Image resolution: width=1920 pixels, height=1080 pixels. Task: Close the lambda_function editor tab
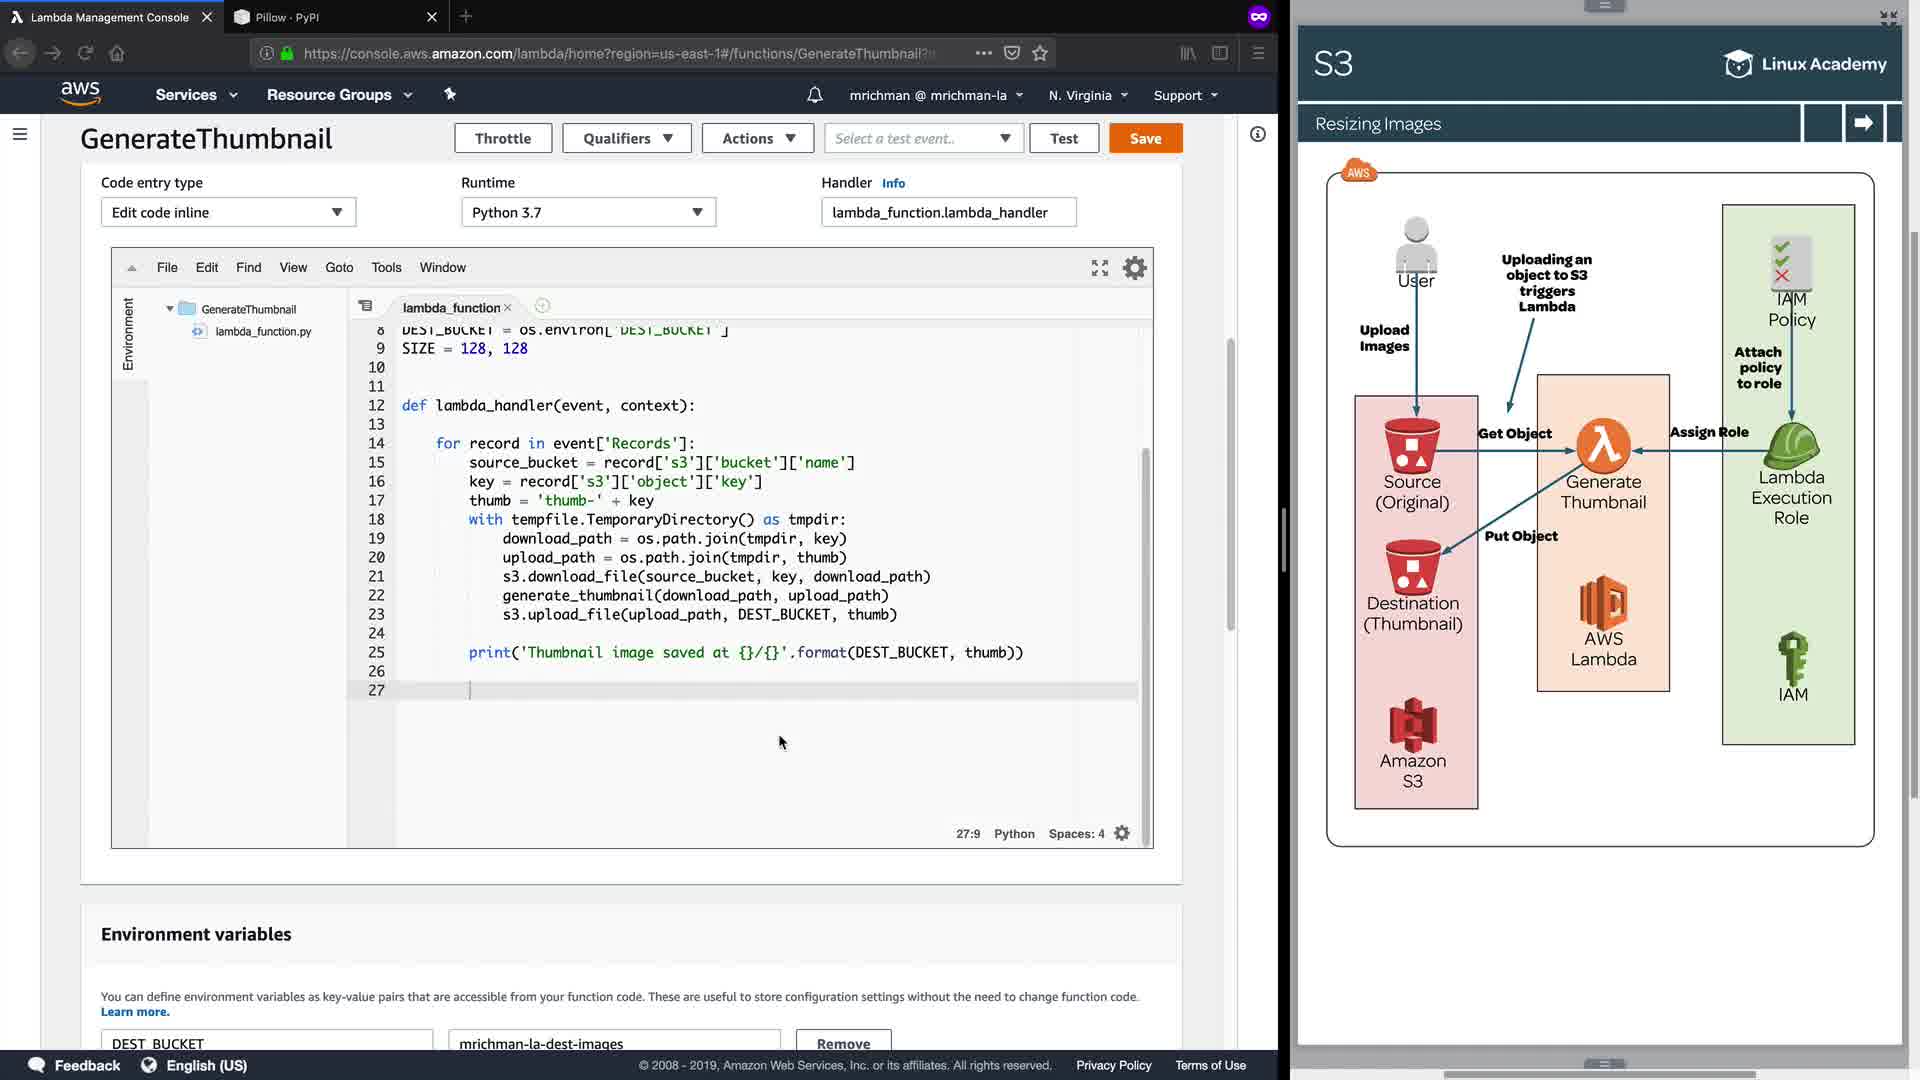508,308
